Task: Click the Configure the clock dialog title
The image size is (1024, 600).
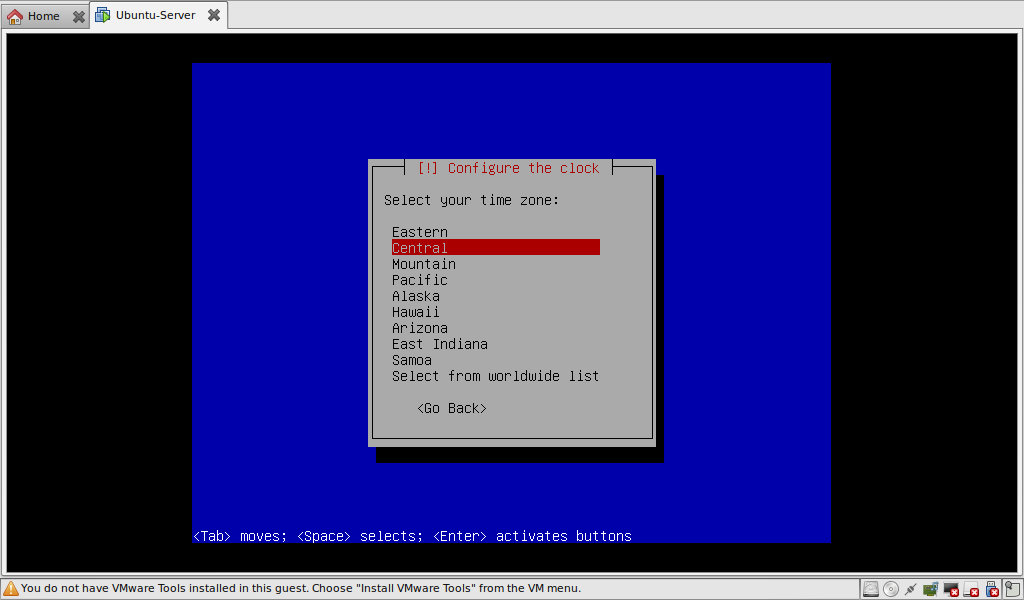Action: pyautogui.click(x=508, y=168)
